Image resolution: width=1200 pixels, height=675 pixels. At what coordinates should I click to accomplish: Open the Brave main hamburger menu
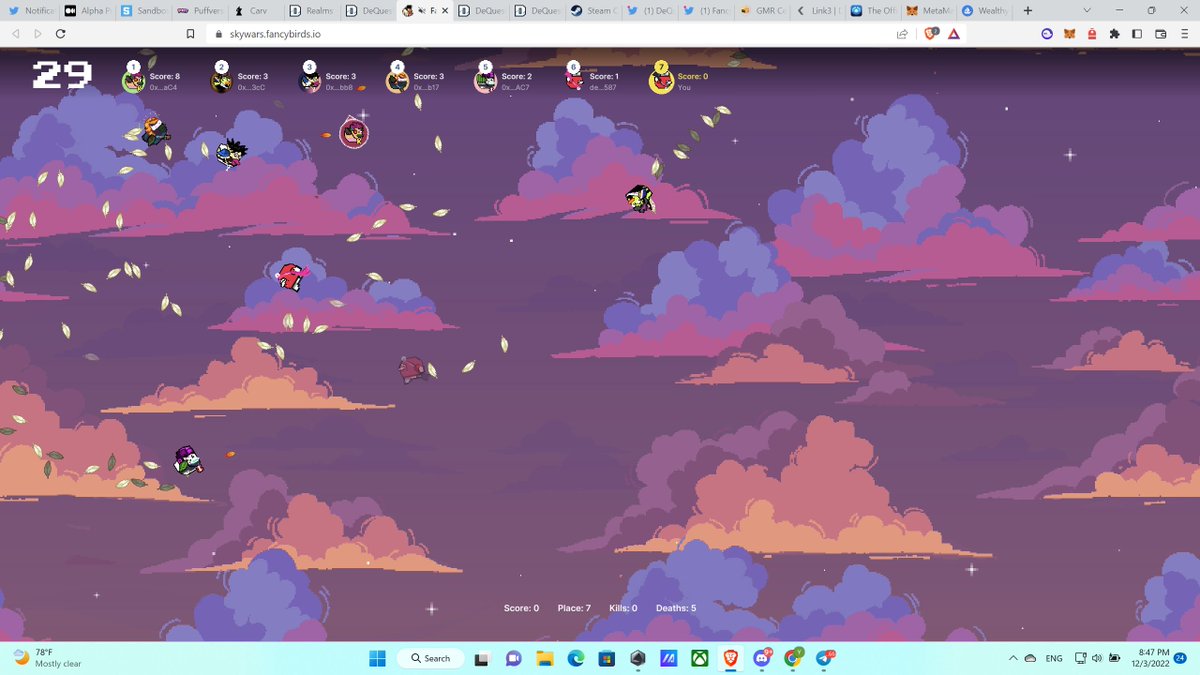point(1185,33)
